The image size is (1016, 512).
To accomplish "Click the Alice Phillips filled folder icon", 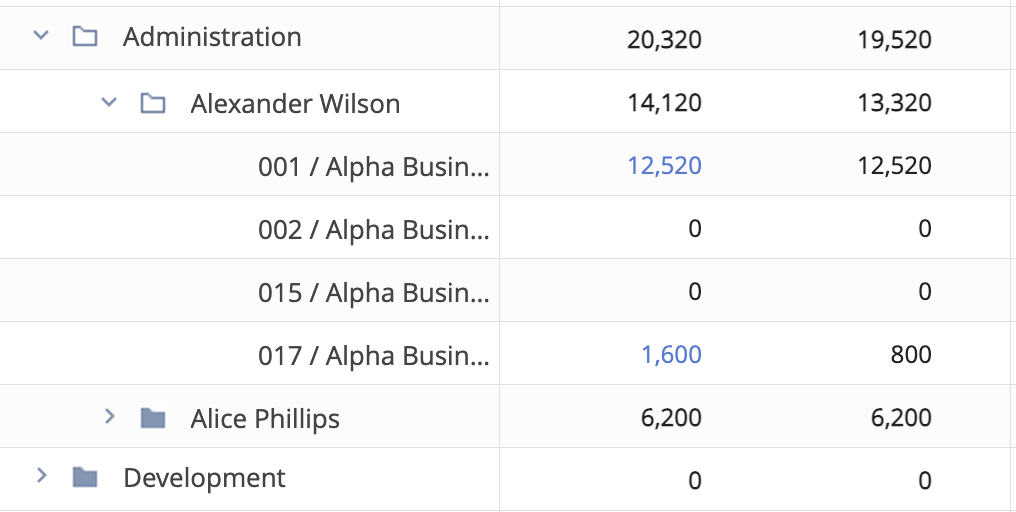I will [153, 418].
